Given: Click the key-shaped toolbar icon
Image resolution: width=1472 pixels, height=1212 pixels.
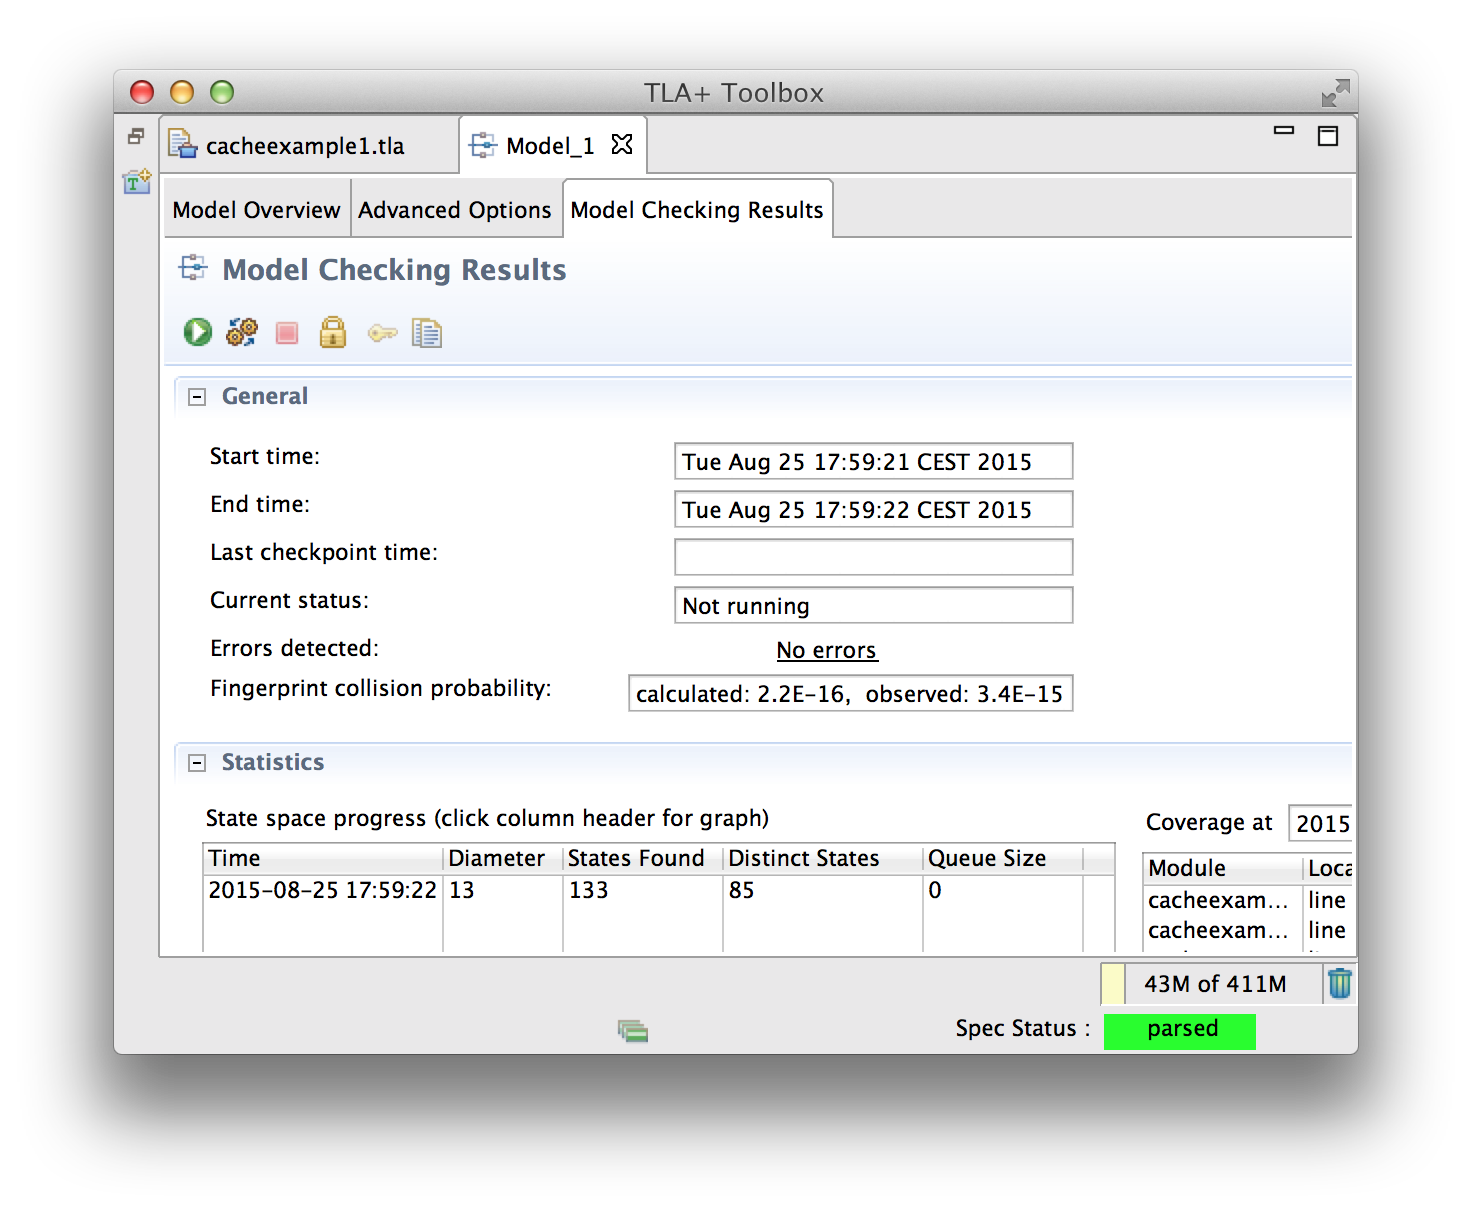Looking at the screenshot, I should [382, 333].
